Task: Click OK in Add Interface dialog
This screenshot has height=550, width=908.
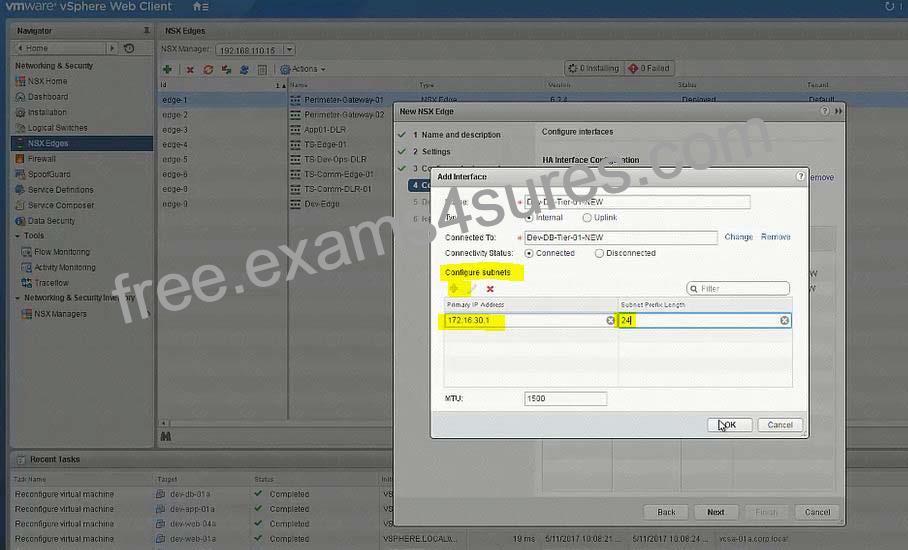Action: point(730,425)
